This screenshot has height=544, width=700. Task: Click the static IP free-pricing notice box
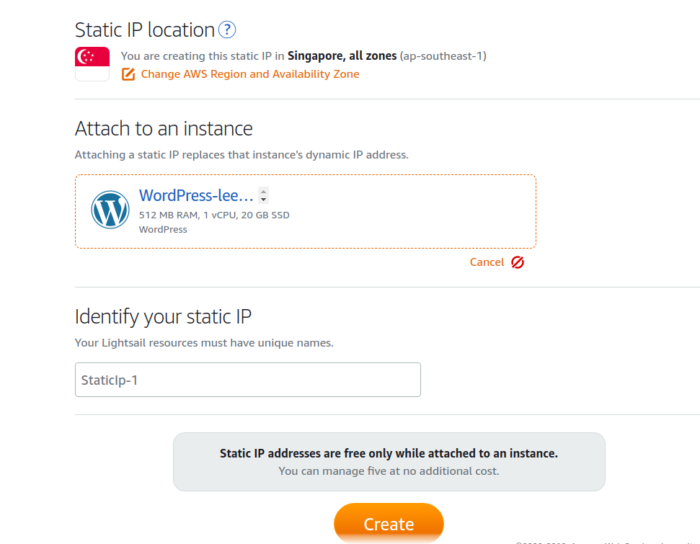click(x=389, y=461)
